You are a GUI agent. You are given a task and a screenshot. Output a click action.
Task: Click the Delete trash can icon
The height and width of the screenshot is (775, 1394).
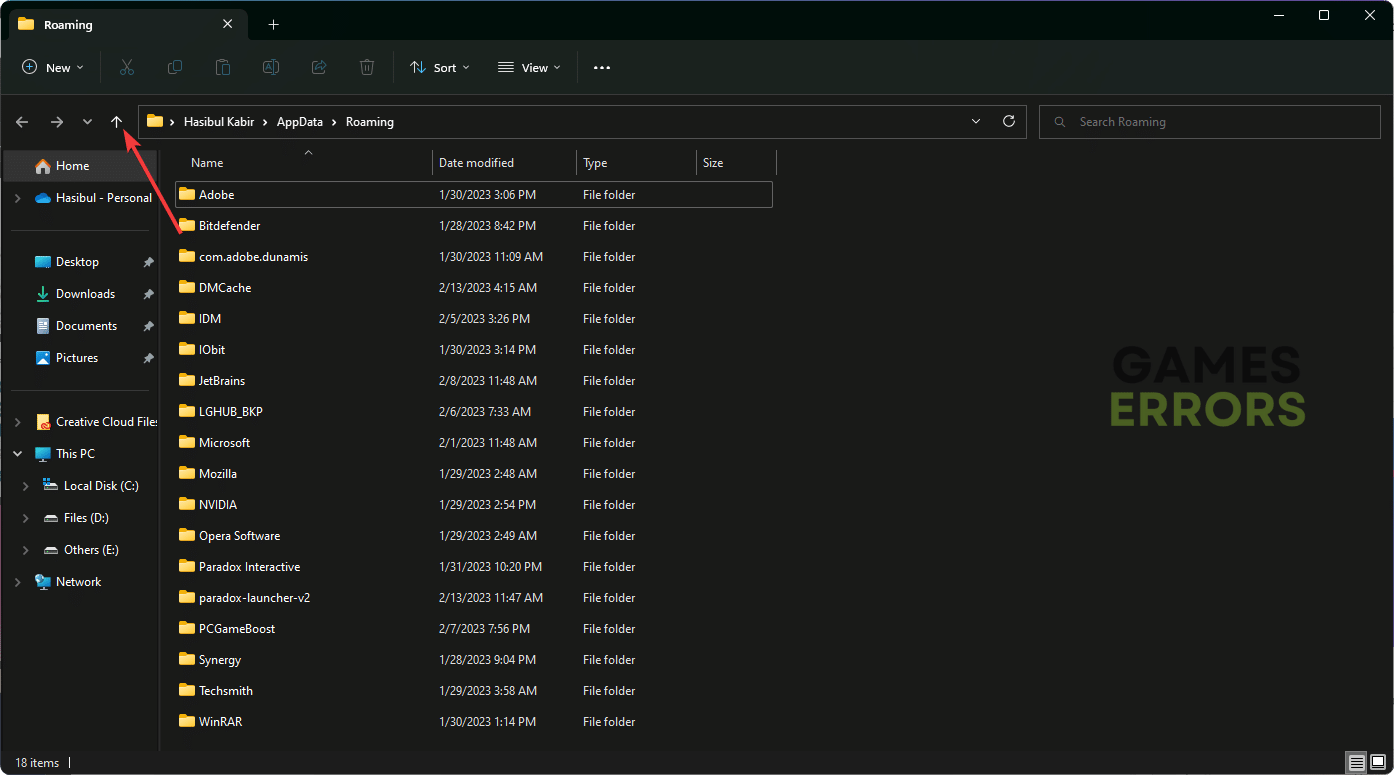click(367, 68)
